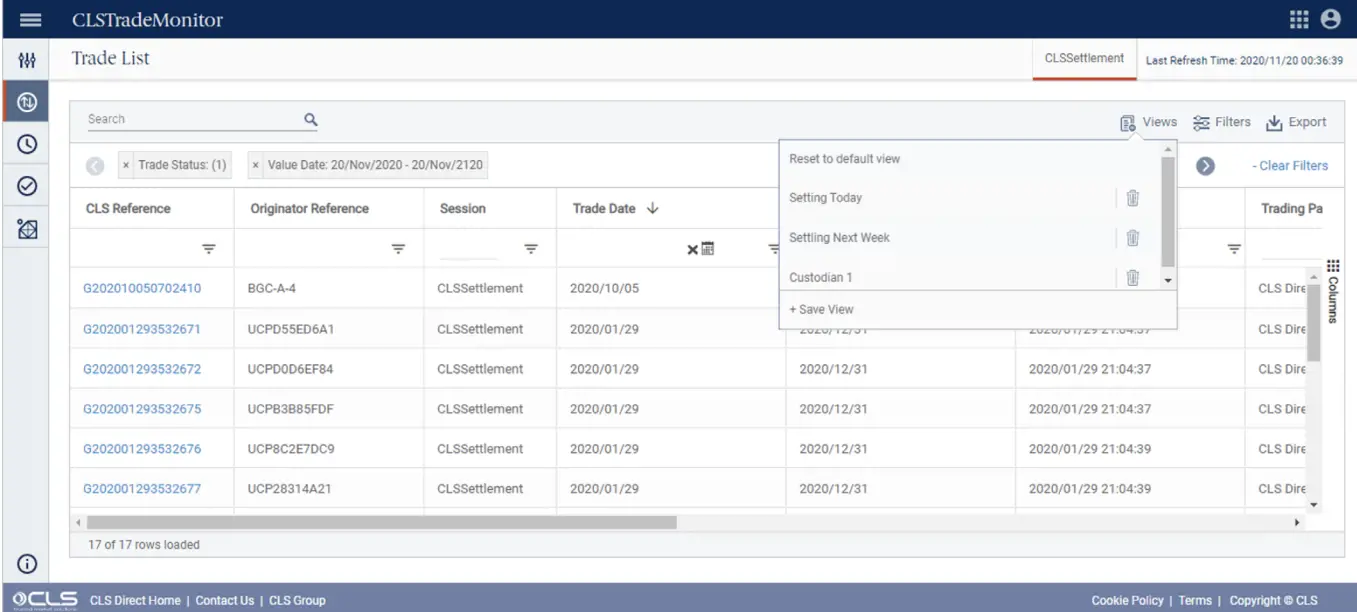Apply the Custodian 1 view
The image size is (1357, 612).
click(x=821, y=278)
